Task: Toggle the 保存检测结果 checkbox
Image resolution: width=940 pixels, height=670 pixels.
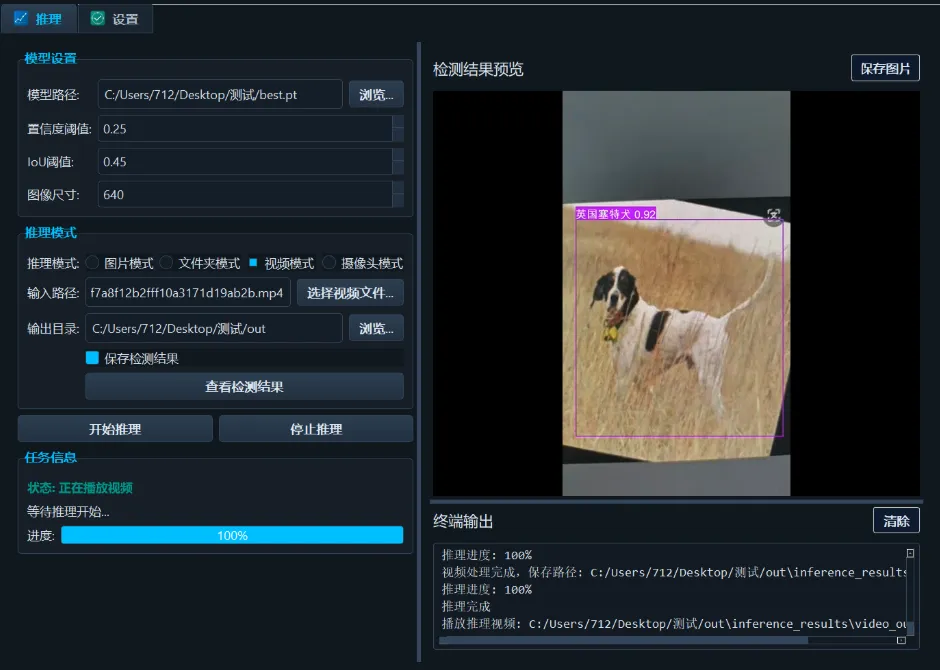Action: click(x=92, y=358)
